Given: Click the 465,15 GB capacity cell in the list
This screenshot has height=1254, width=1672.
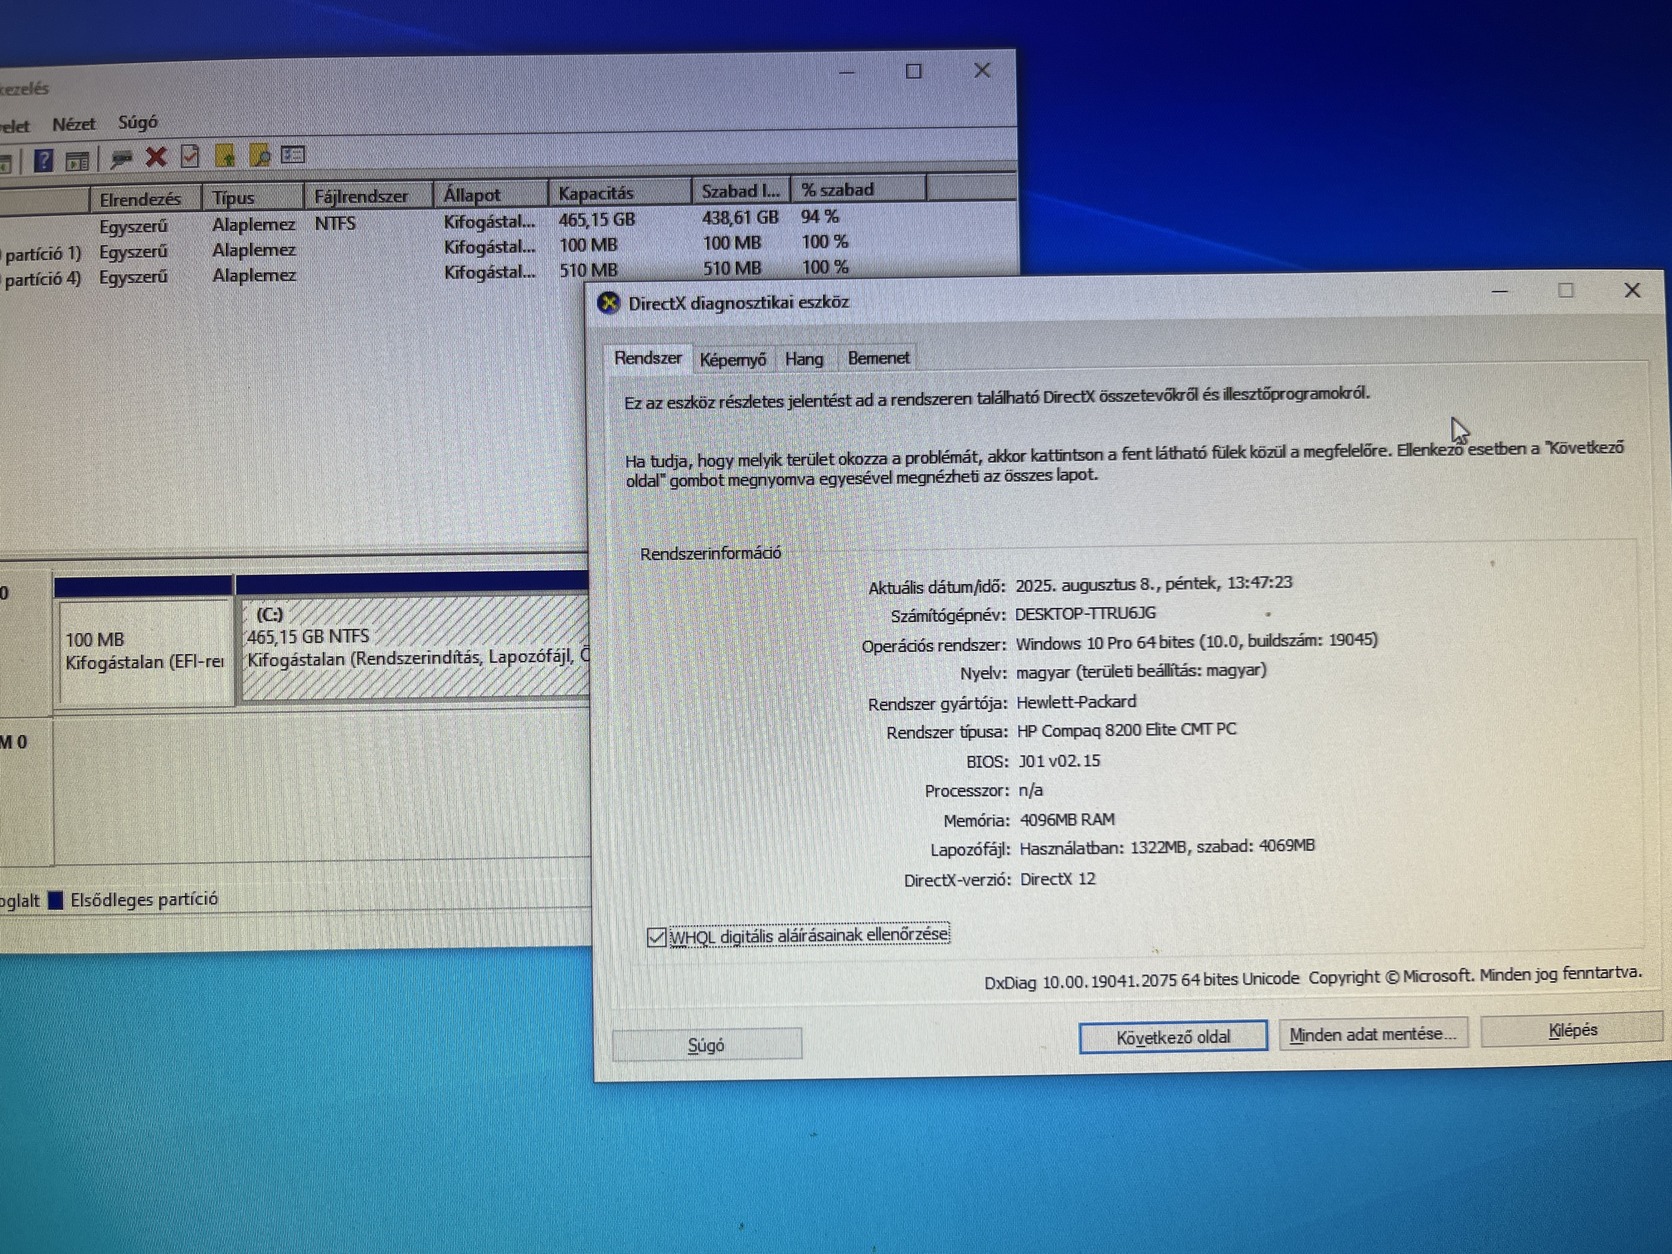Looking at the screenshot, I should 597,219.
